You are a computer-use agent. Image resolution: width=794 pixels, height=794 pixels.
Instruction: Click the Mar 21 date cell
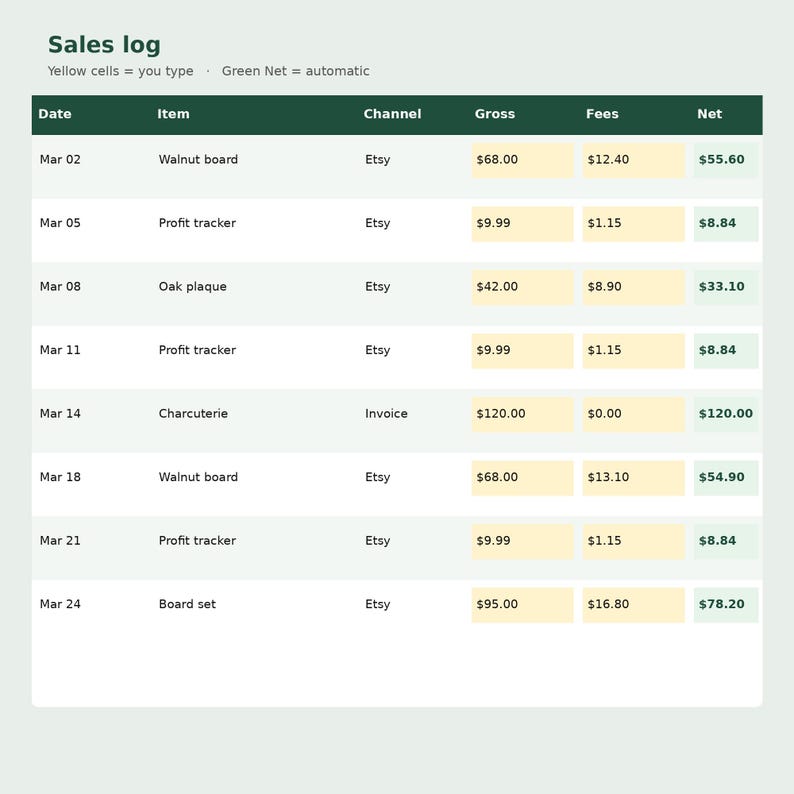(x=60, y=541)
